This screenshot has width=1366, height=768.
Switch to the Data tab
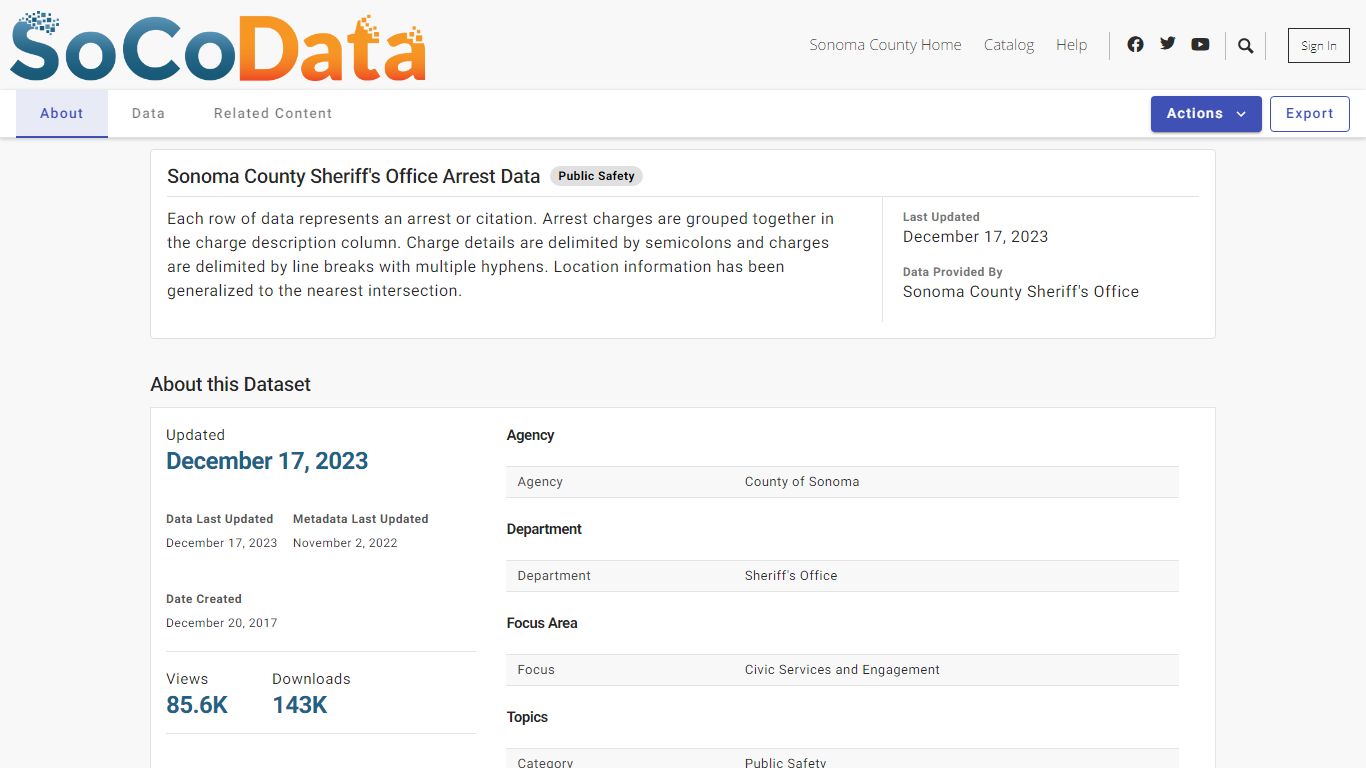point(148,114)
